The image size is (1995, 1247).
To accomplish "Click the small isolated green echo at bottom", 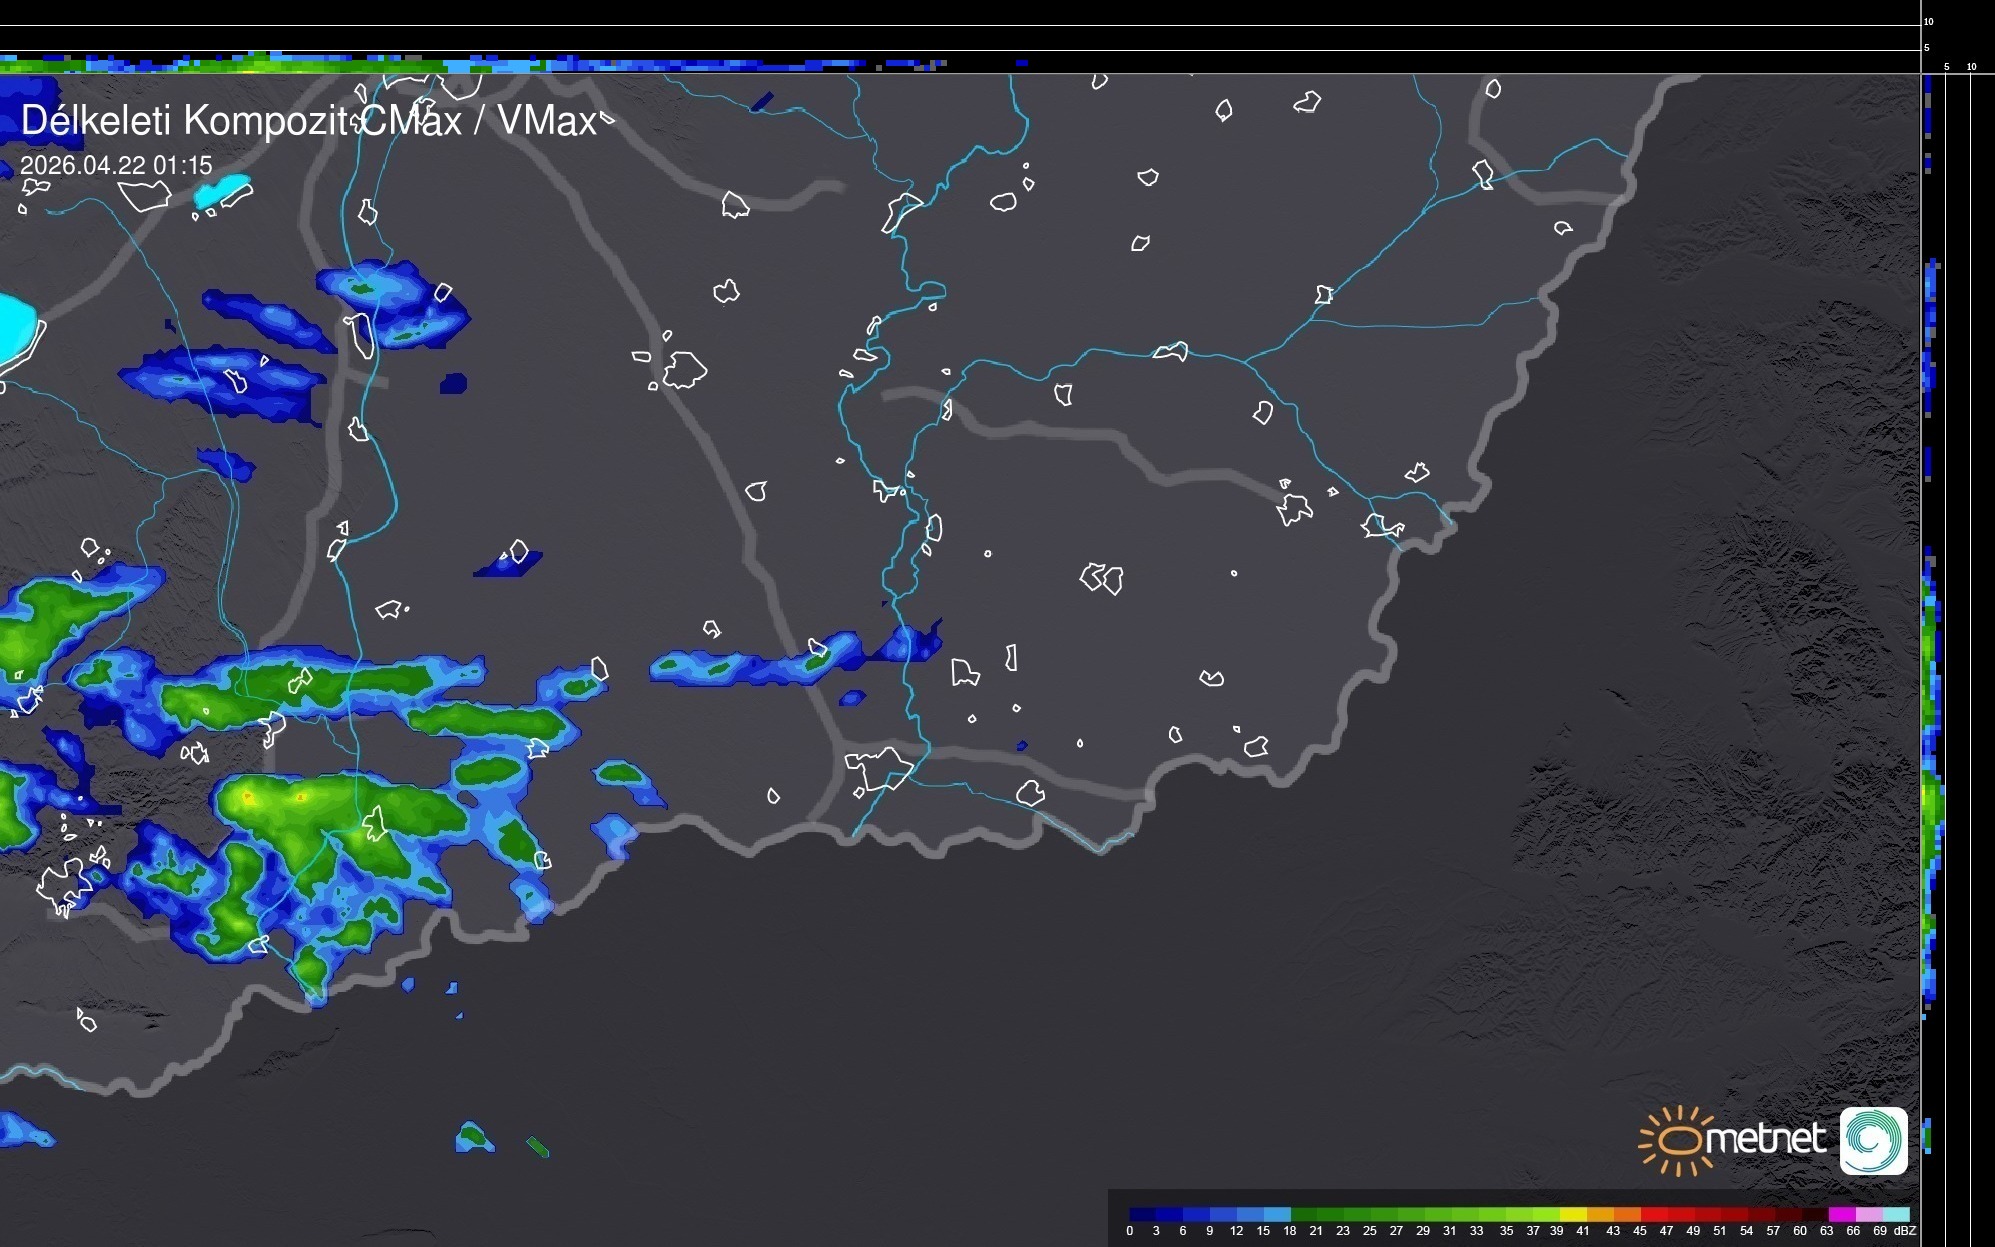I will tap(537, 1147).
